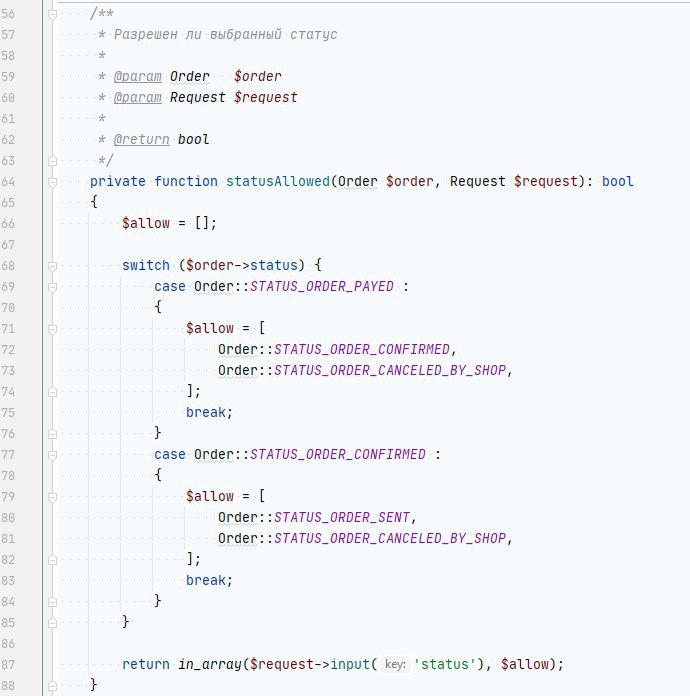Viewport: 690px width, 696px height.
Task: Click STATUS_ORDER_CANCELED_BY_SHOP on line 73
Action: [x=390, y=370]
